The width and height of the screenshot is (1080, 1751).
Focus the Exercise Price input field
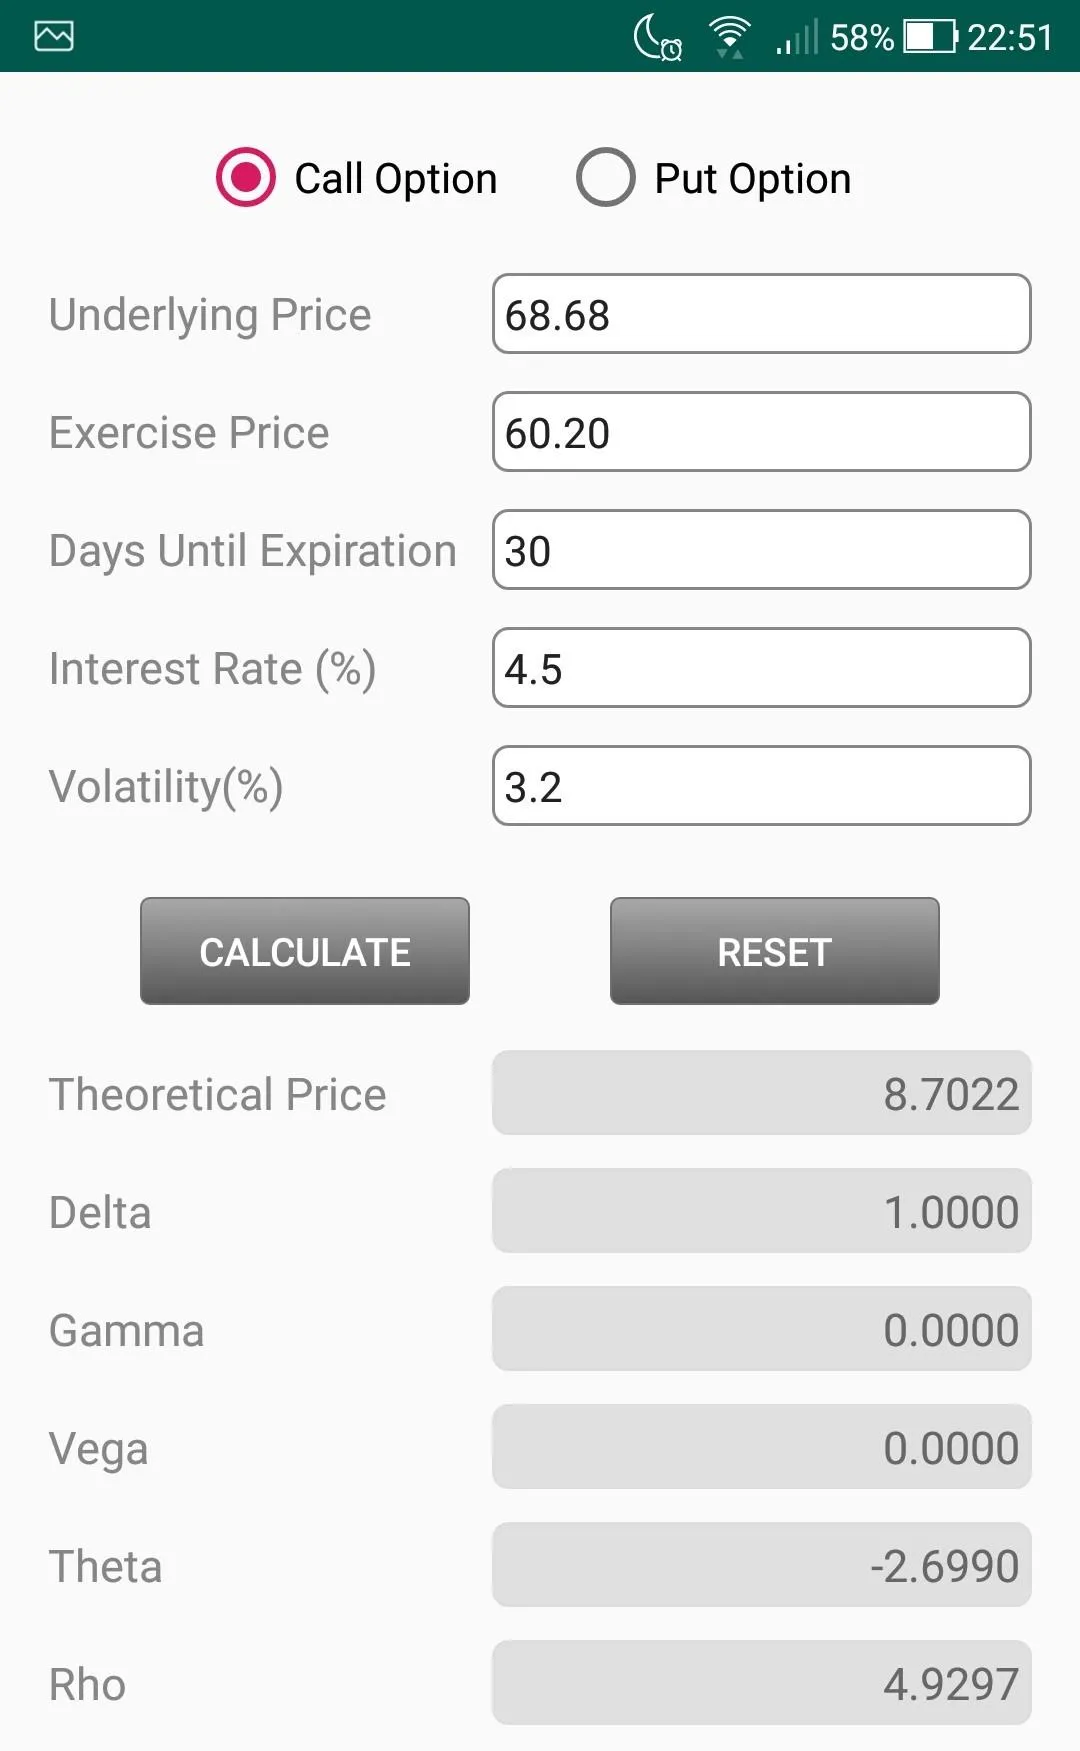tap(761, 432)
